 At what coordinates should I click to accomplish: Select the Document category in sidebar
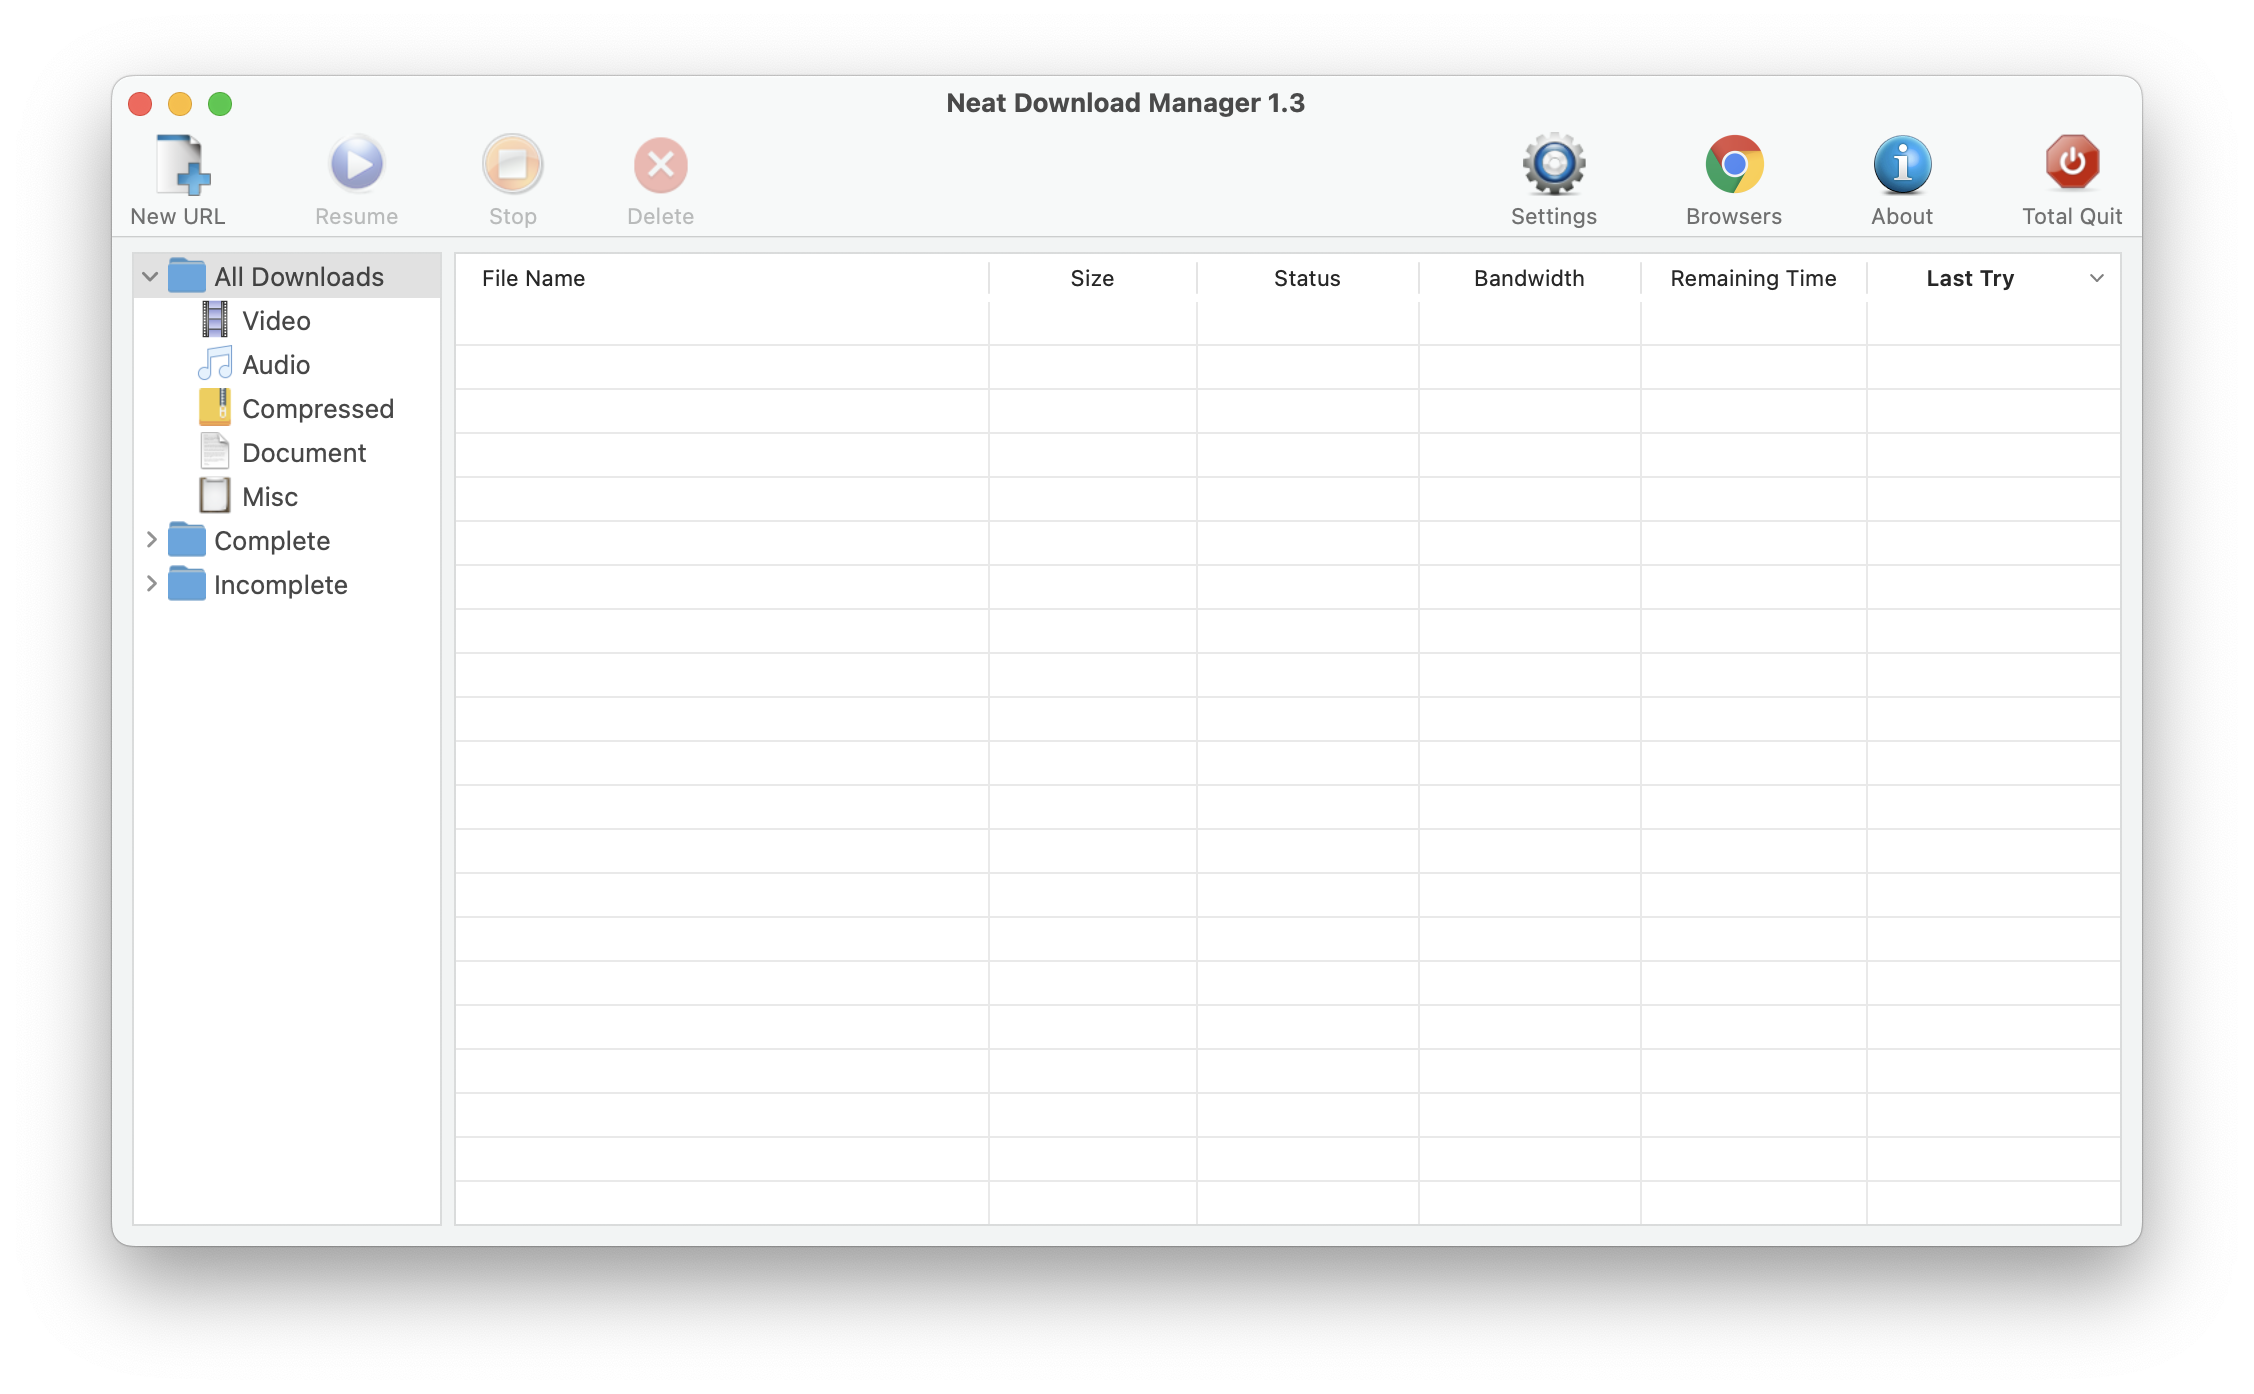pyautogui.click(x=306, y=452)
